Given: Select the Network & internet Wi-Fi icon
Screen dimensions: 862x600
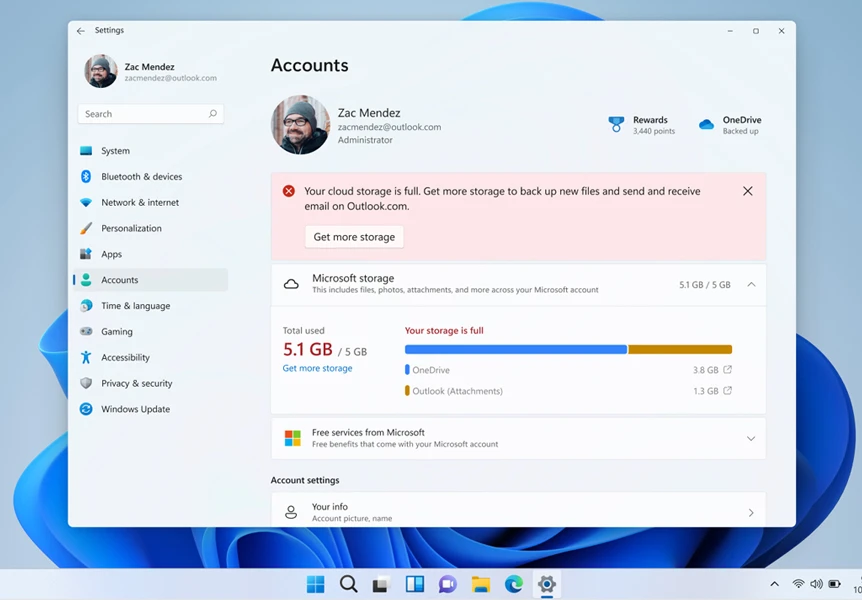Looking at the screenshot, I should click(86, 202).
